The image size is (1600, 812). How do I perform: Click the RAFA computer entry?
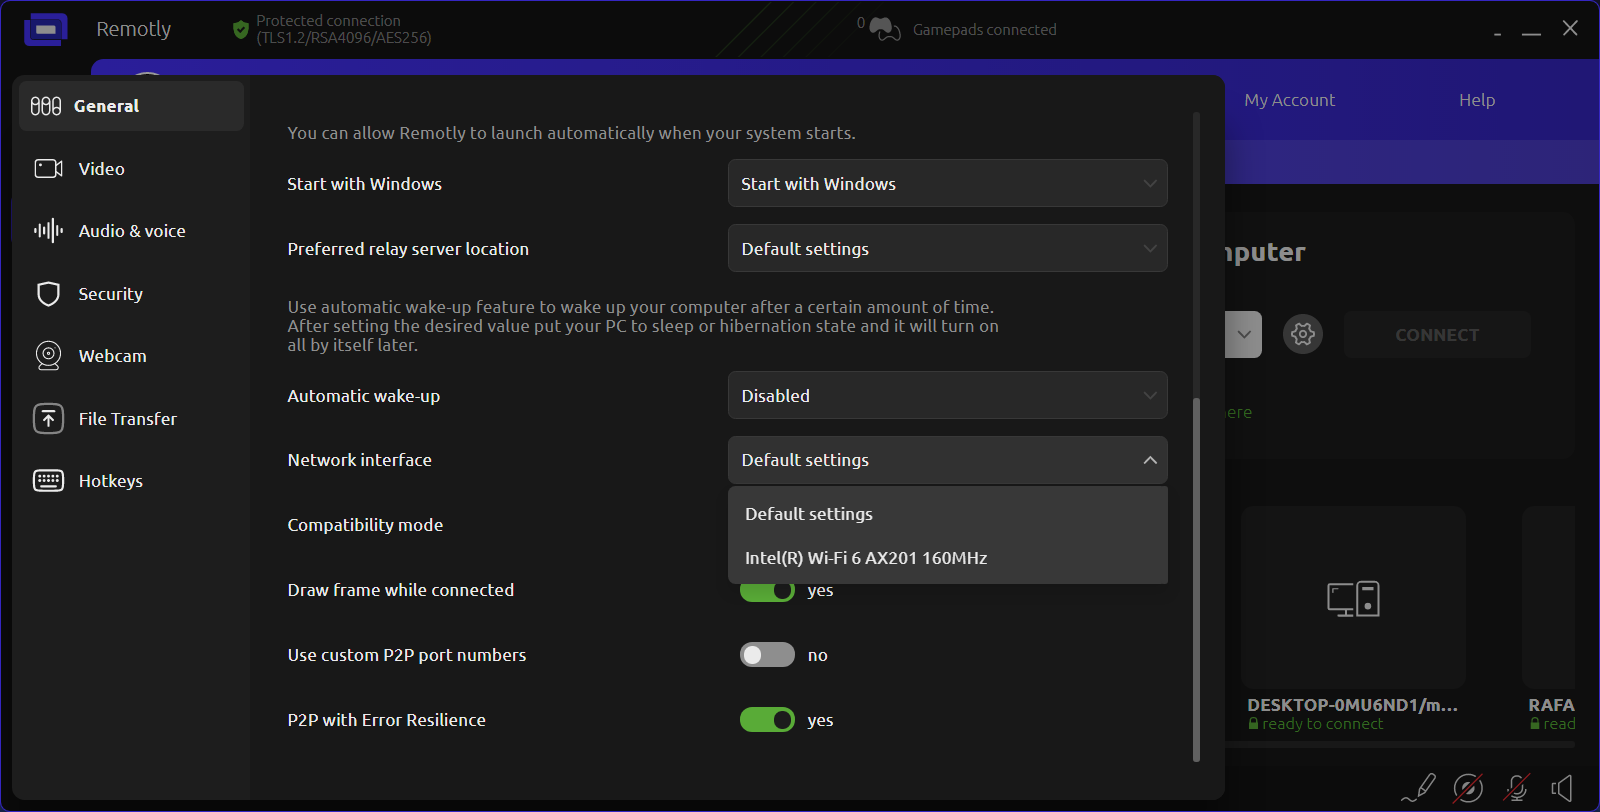(1551, 597)
